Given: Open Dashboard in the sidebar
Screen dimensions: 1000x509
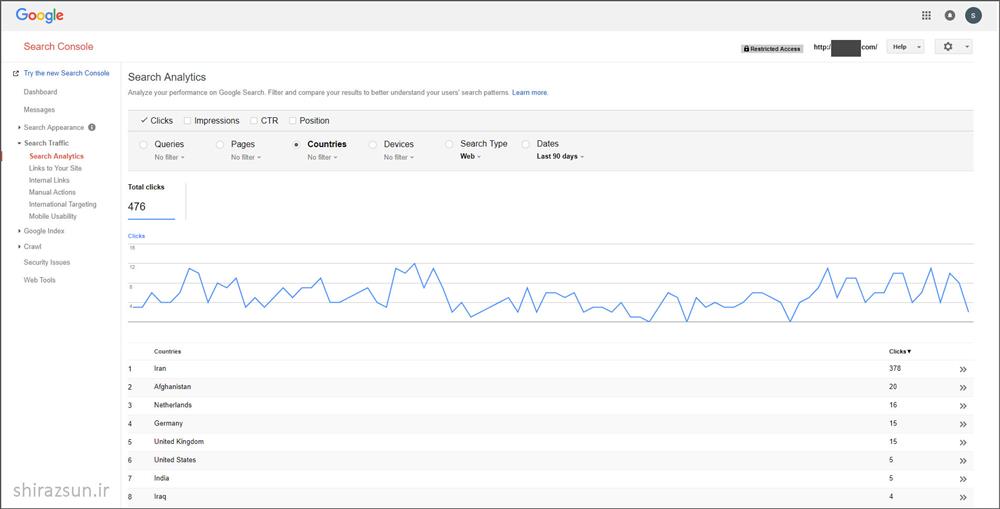Looking at the screenshot, I should [x=40, y=92].
